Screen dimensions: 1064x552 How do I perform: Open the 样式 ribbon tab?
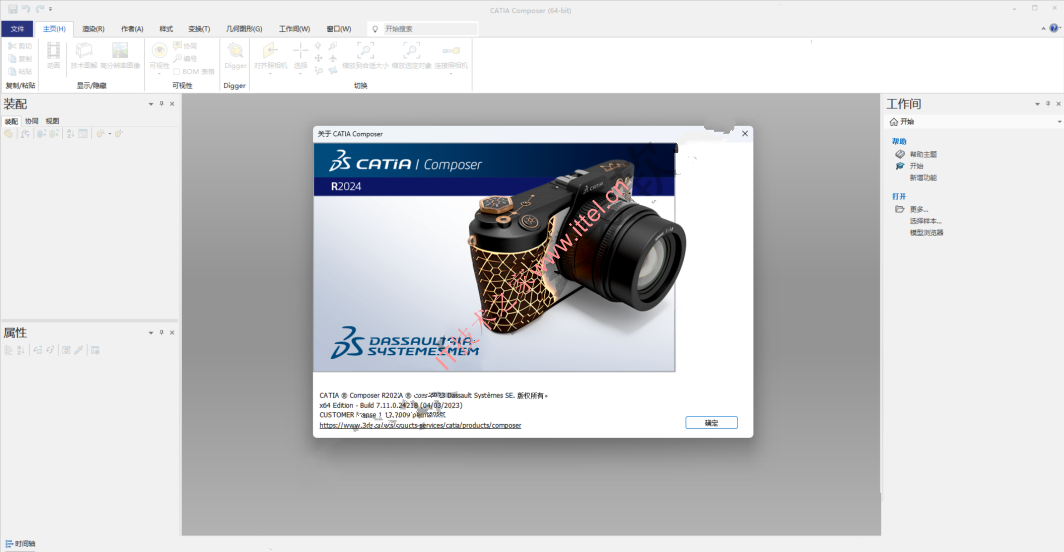pyautogui.click(x=166, y=29)
